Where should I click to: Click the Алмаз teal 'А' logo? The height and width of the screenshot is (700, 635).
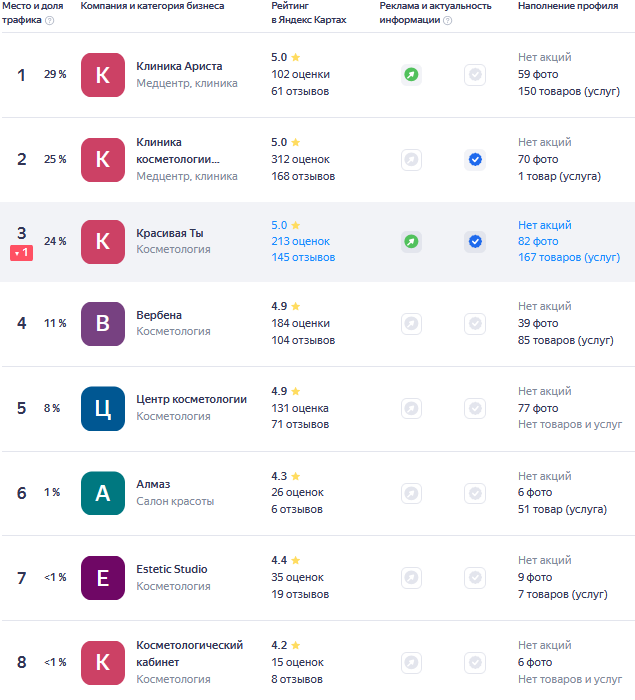103,493
